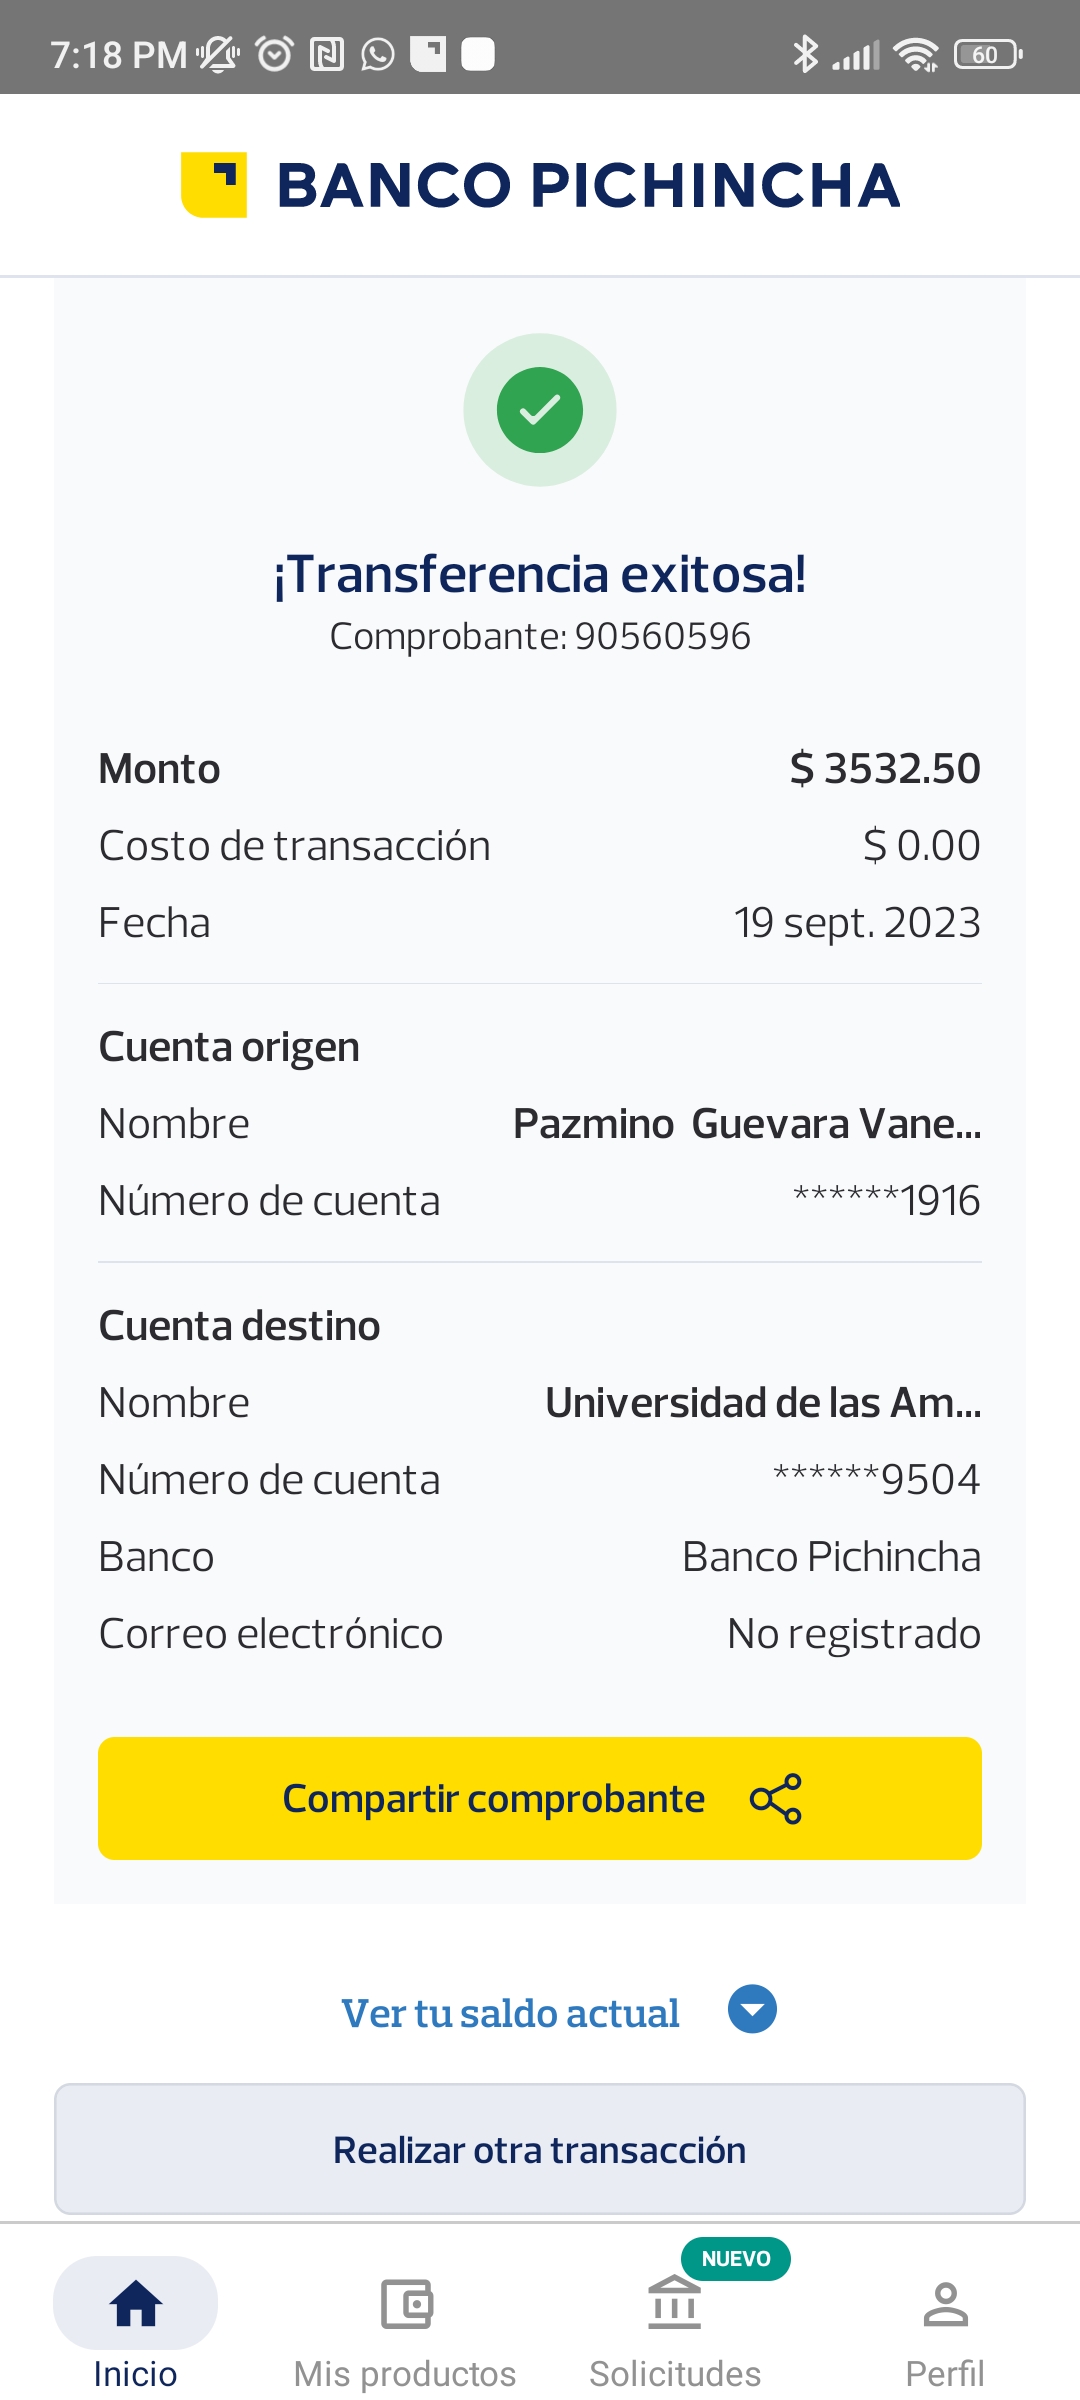Tap the green success checkmark icon
1080x2400 pixels.
click(x=540, y=410)
